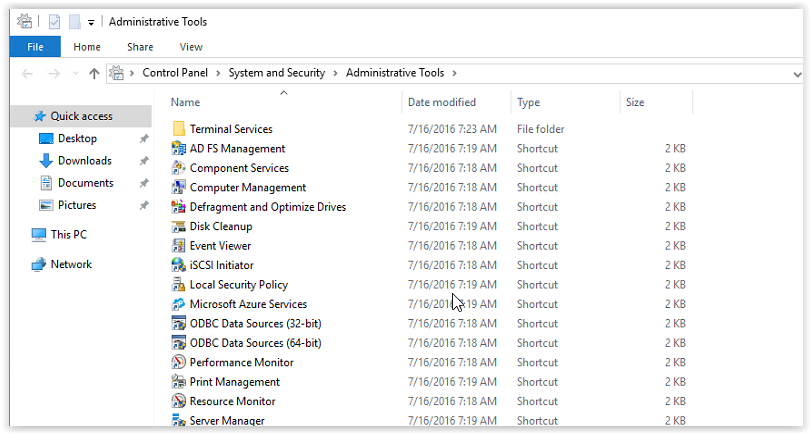The height and width of the screenshot is (434, 811).
Task: Navigate to Control Panel breadcrumb
Action: pyautogui.click(x=175, y=73)
